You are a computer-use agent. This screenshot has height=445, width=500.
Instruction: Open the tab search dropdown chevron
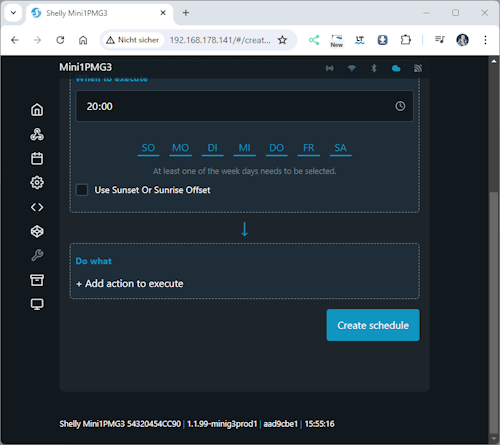point(13,13)
